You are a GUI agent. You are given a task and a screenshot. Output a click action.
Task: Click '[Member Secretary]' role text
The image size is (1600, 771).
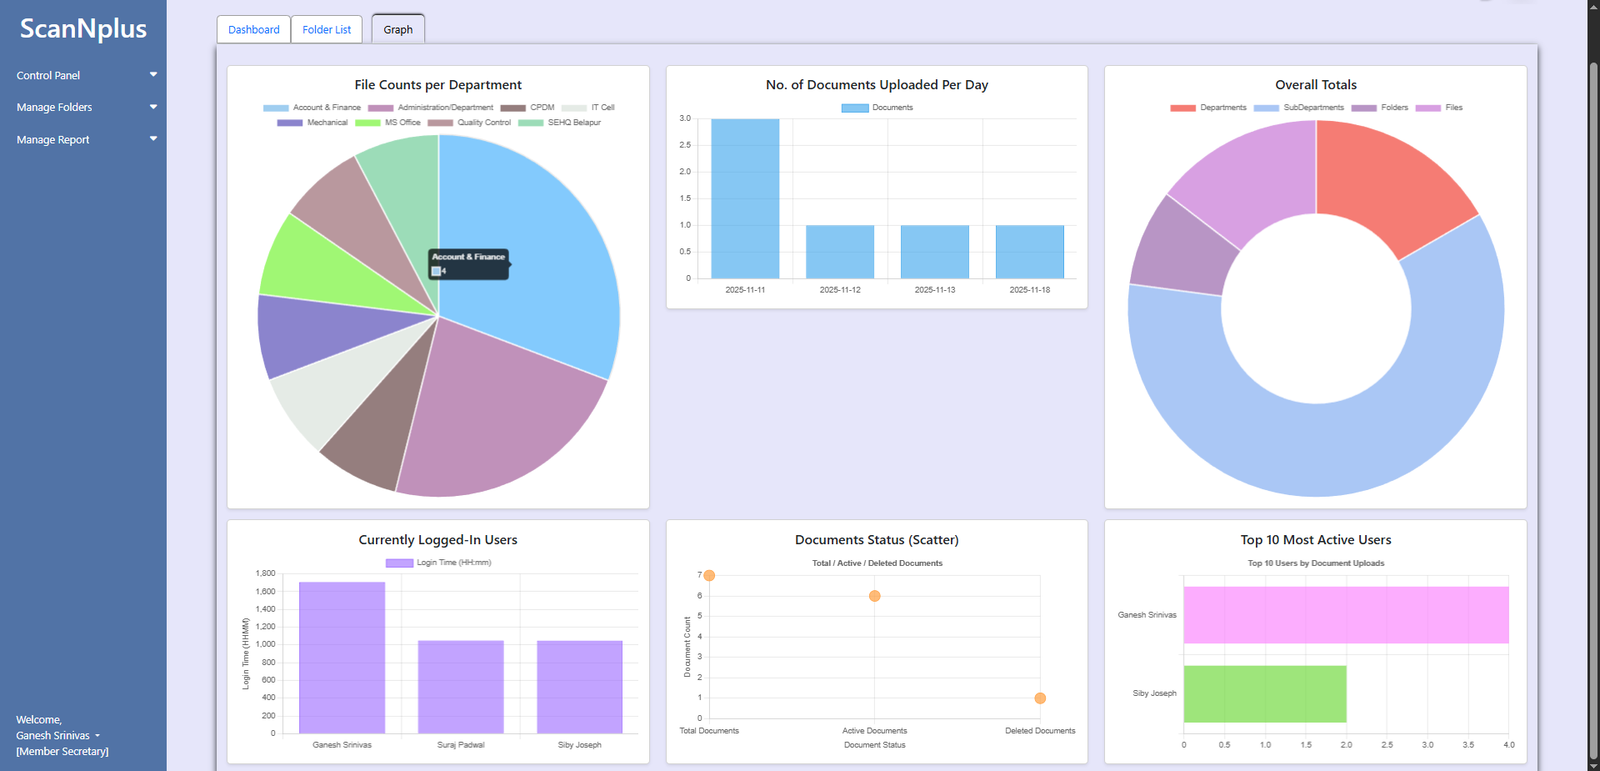point(63,752)
